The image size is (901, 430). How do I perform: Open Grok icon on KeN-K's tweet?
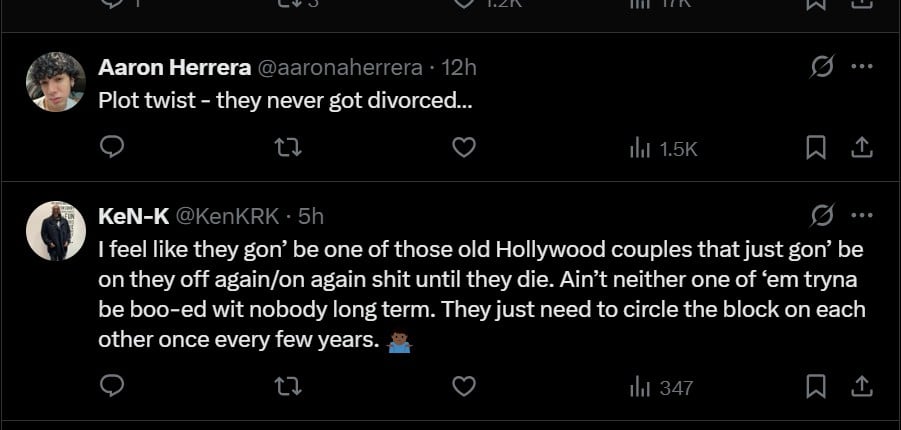point(823,215)
